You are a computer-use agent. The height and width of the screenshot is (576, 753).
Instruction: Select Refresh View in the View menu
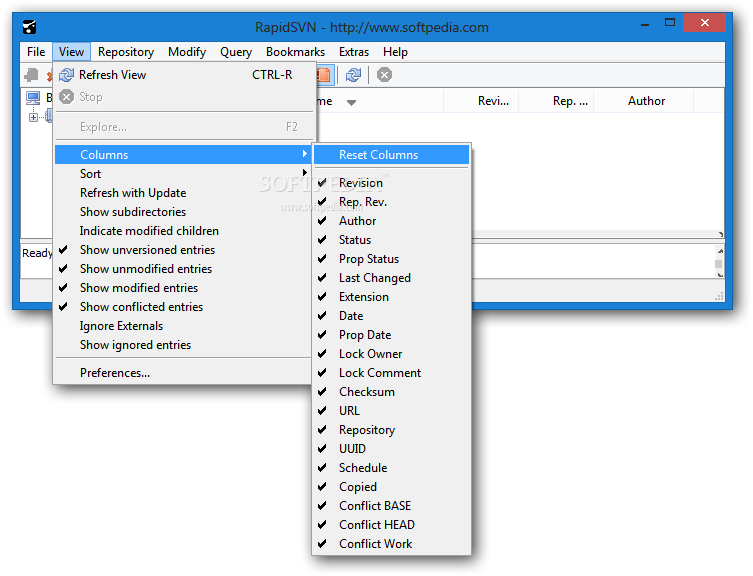pyautogui.click(x=184, y=75)
